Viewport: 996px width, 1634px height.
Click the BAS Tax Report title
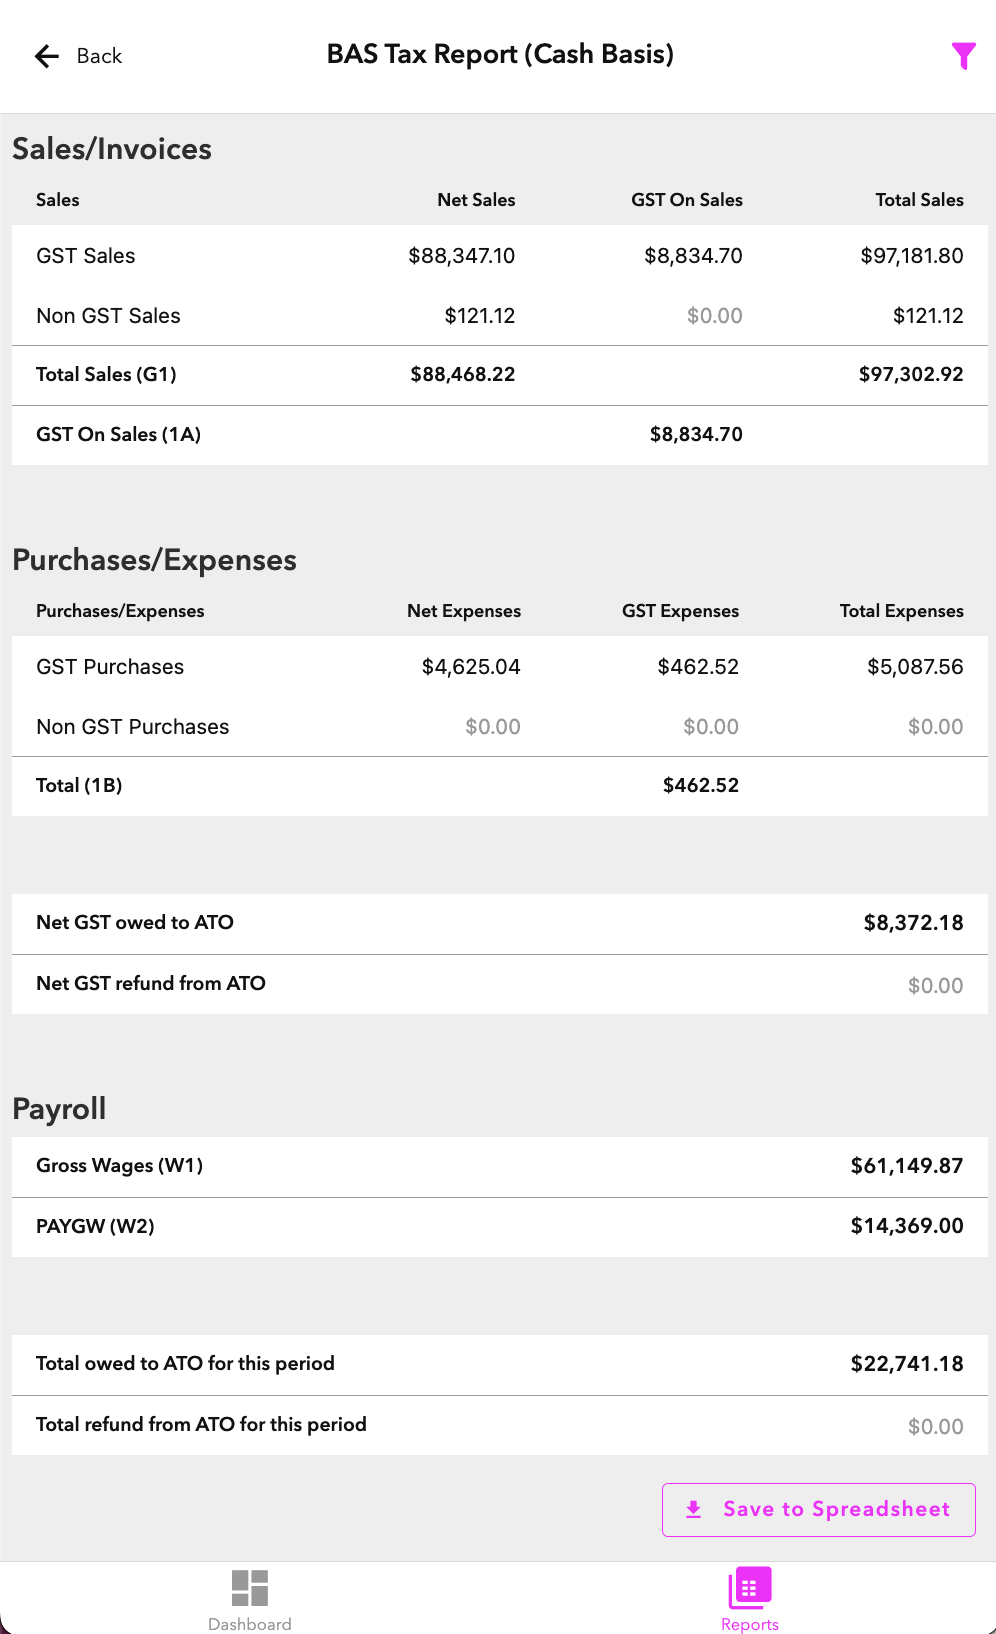(x=500, y=54)
